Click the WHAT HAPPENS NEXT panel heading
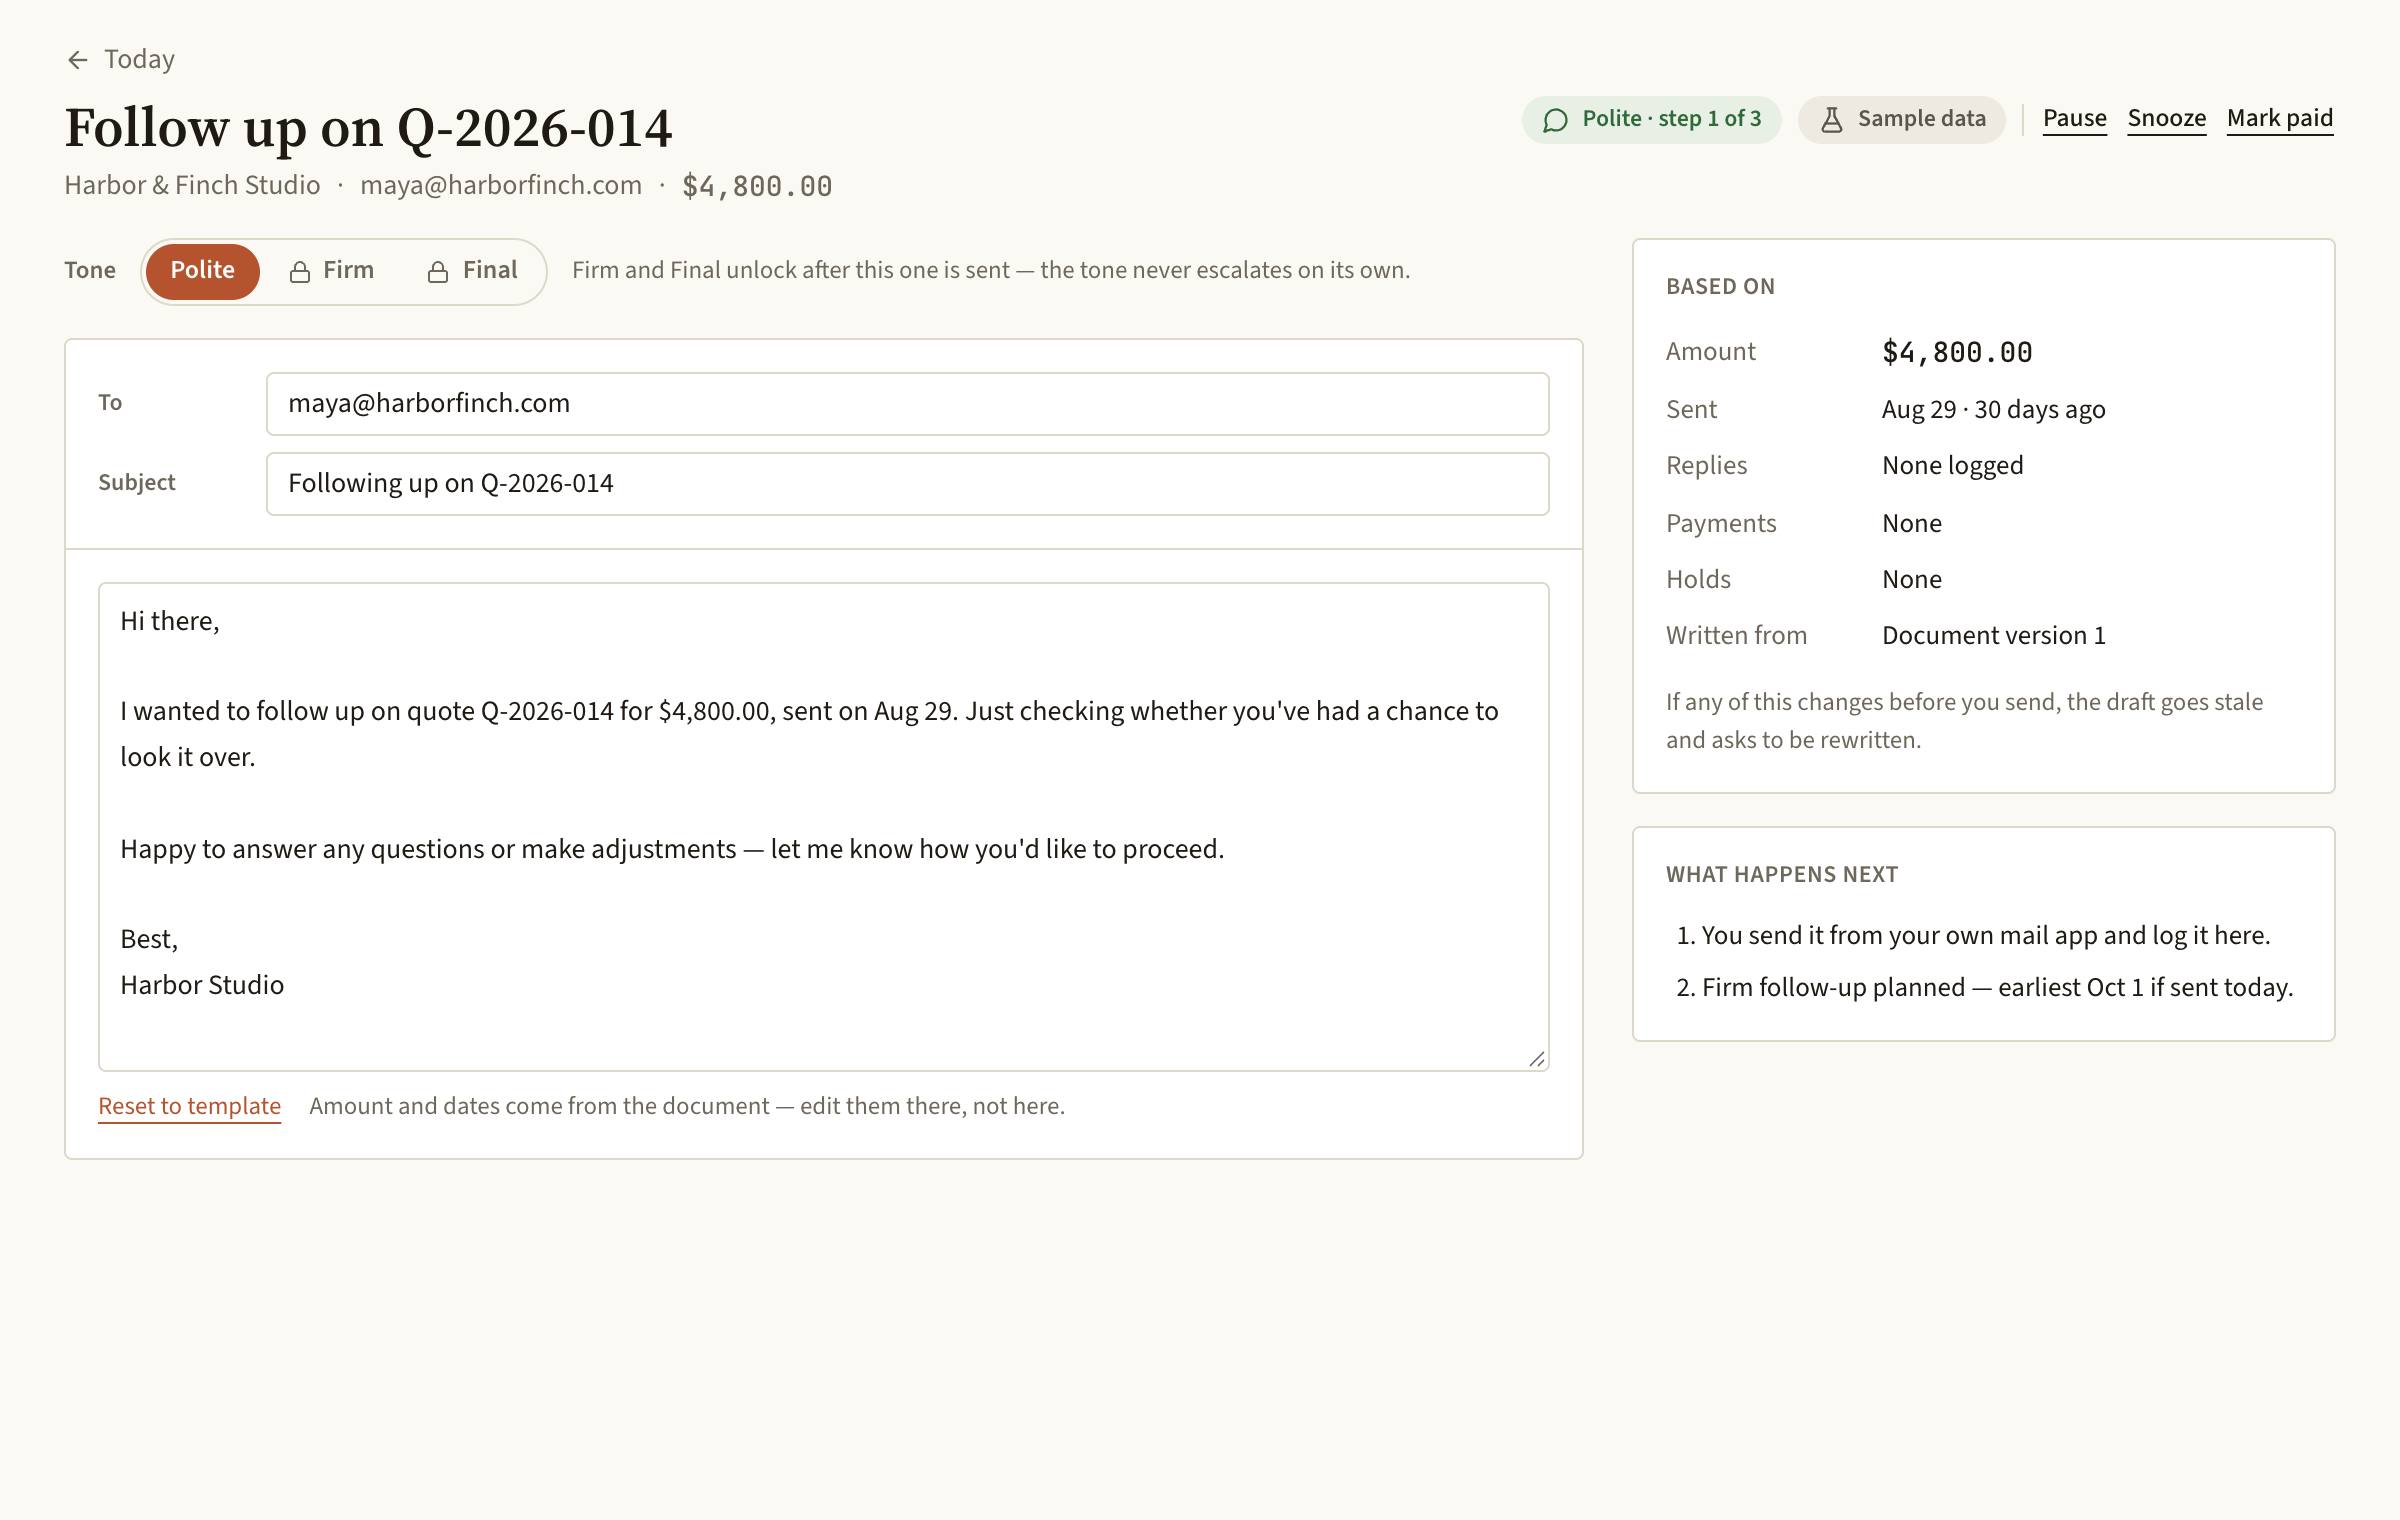This screenshot has height=1520, width=2400. point(1781,875)
